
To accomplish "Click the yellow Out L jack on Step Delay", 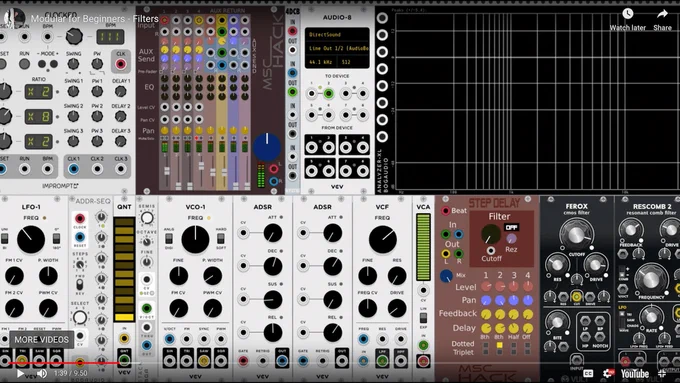I will (445, 254).
